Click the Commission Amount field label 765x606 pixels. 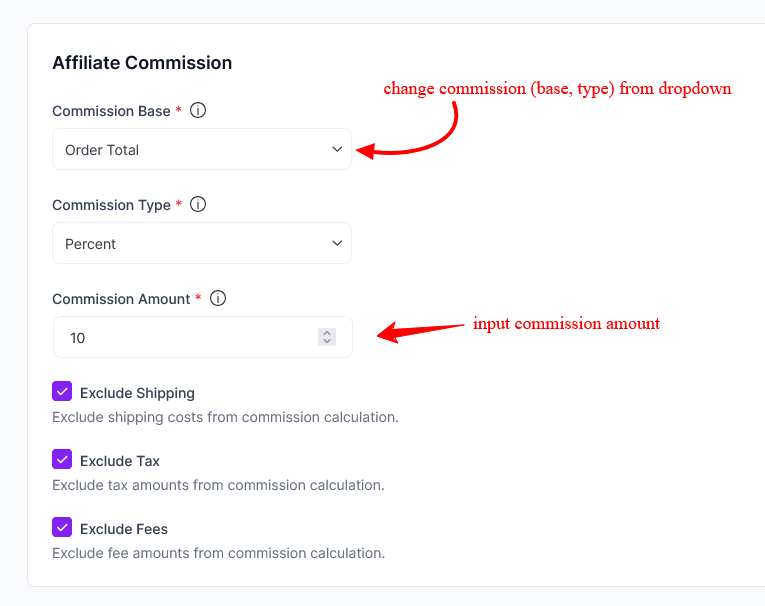click(121, 299)
